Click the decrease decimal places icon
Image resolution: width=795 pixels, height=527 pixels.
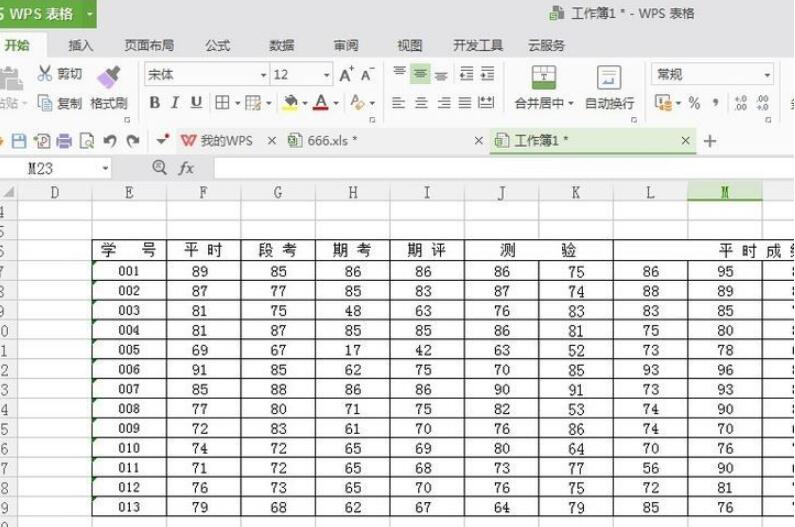pos(762,103)
